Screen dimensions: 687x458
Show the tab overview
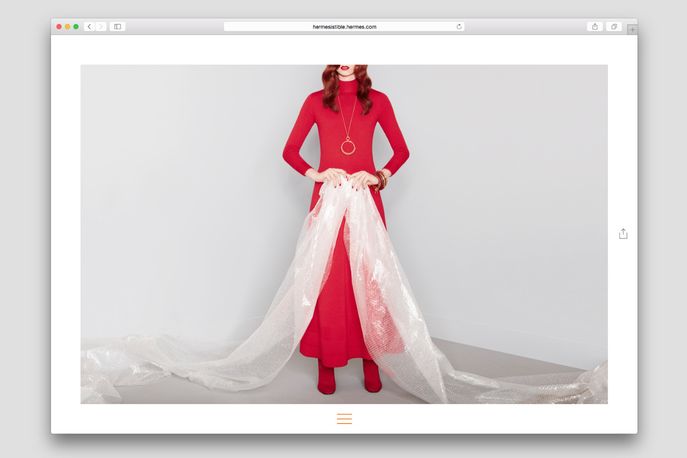click(x=614, y=27)
